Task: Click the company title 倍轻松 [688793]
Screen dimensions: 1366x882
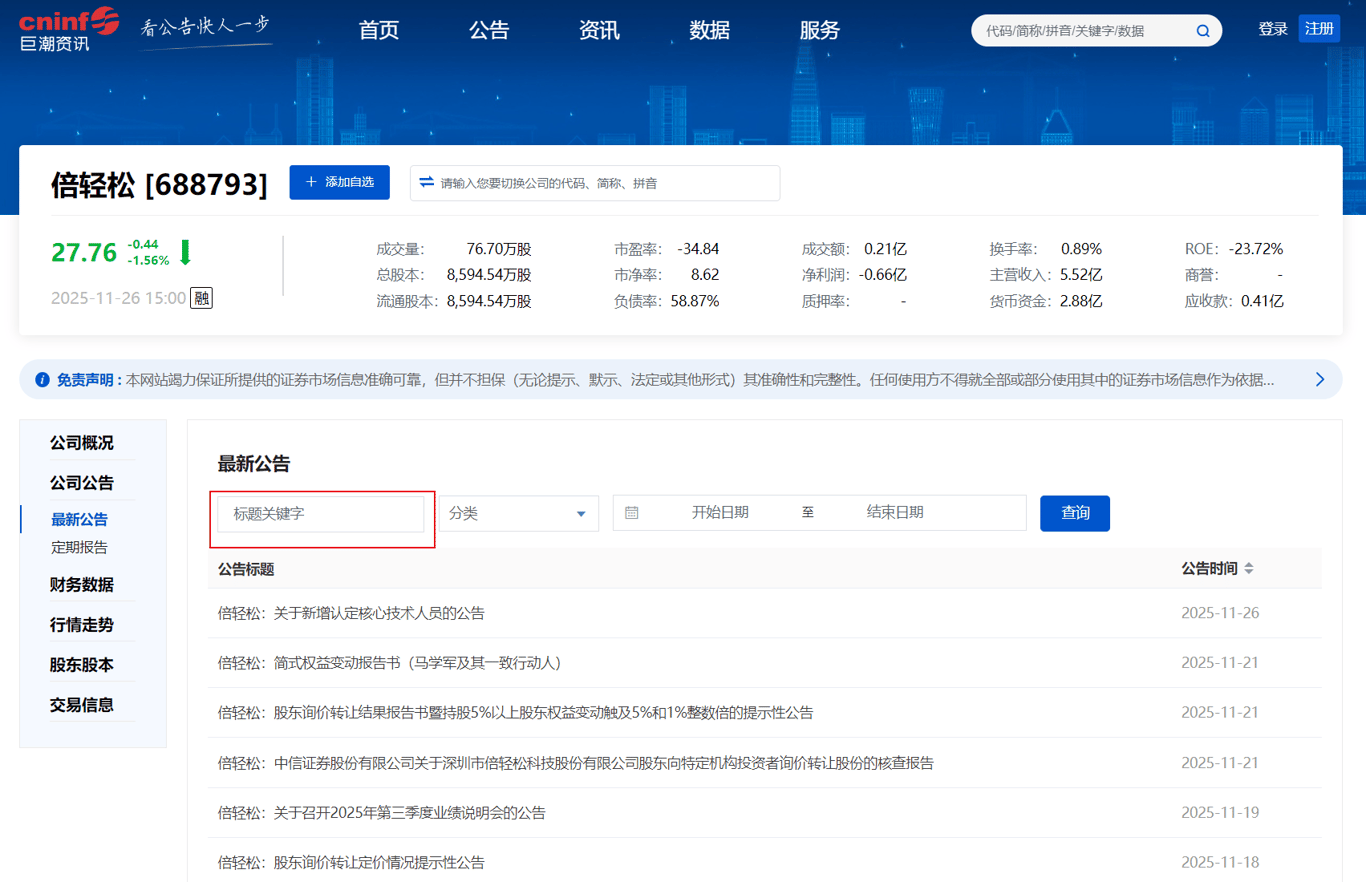Action: point(160,184)
